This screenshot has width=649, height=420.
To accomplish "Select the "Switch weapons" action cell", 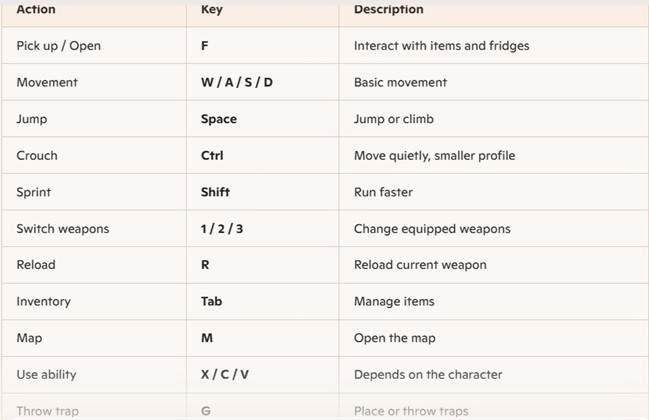I will tap(63, 229).
